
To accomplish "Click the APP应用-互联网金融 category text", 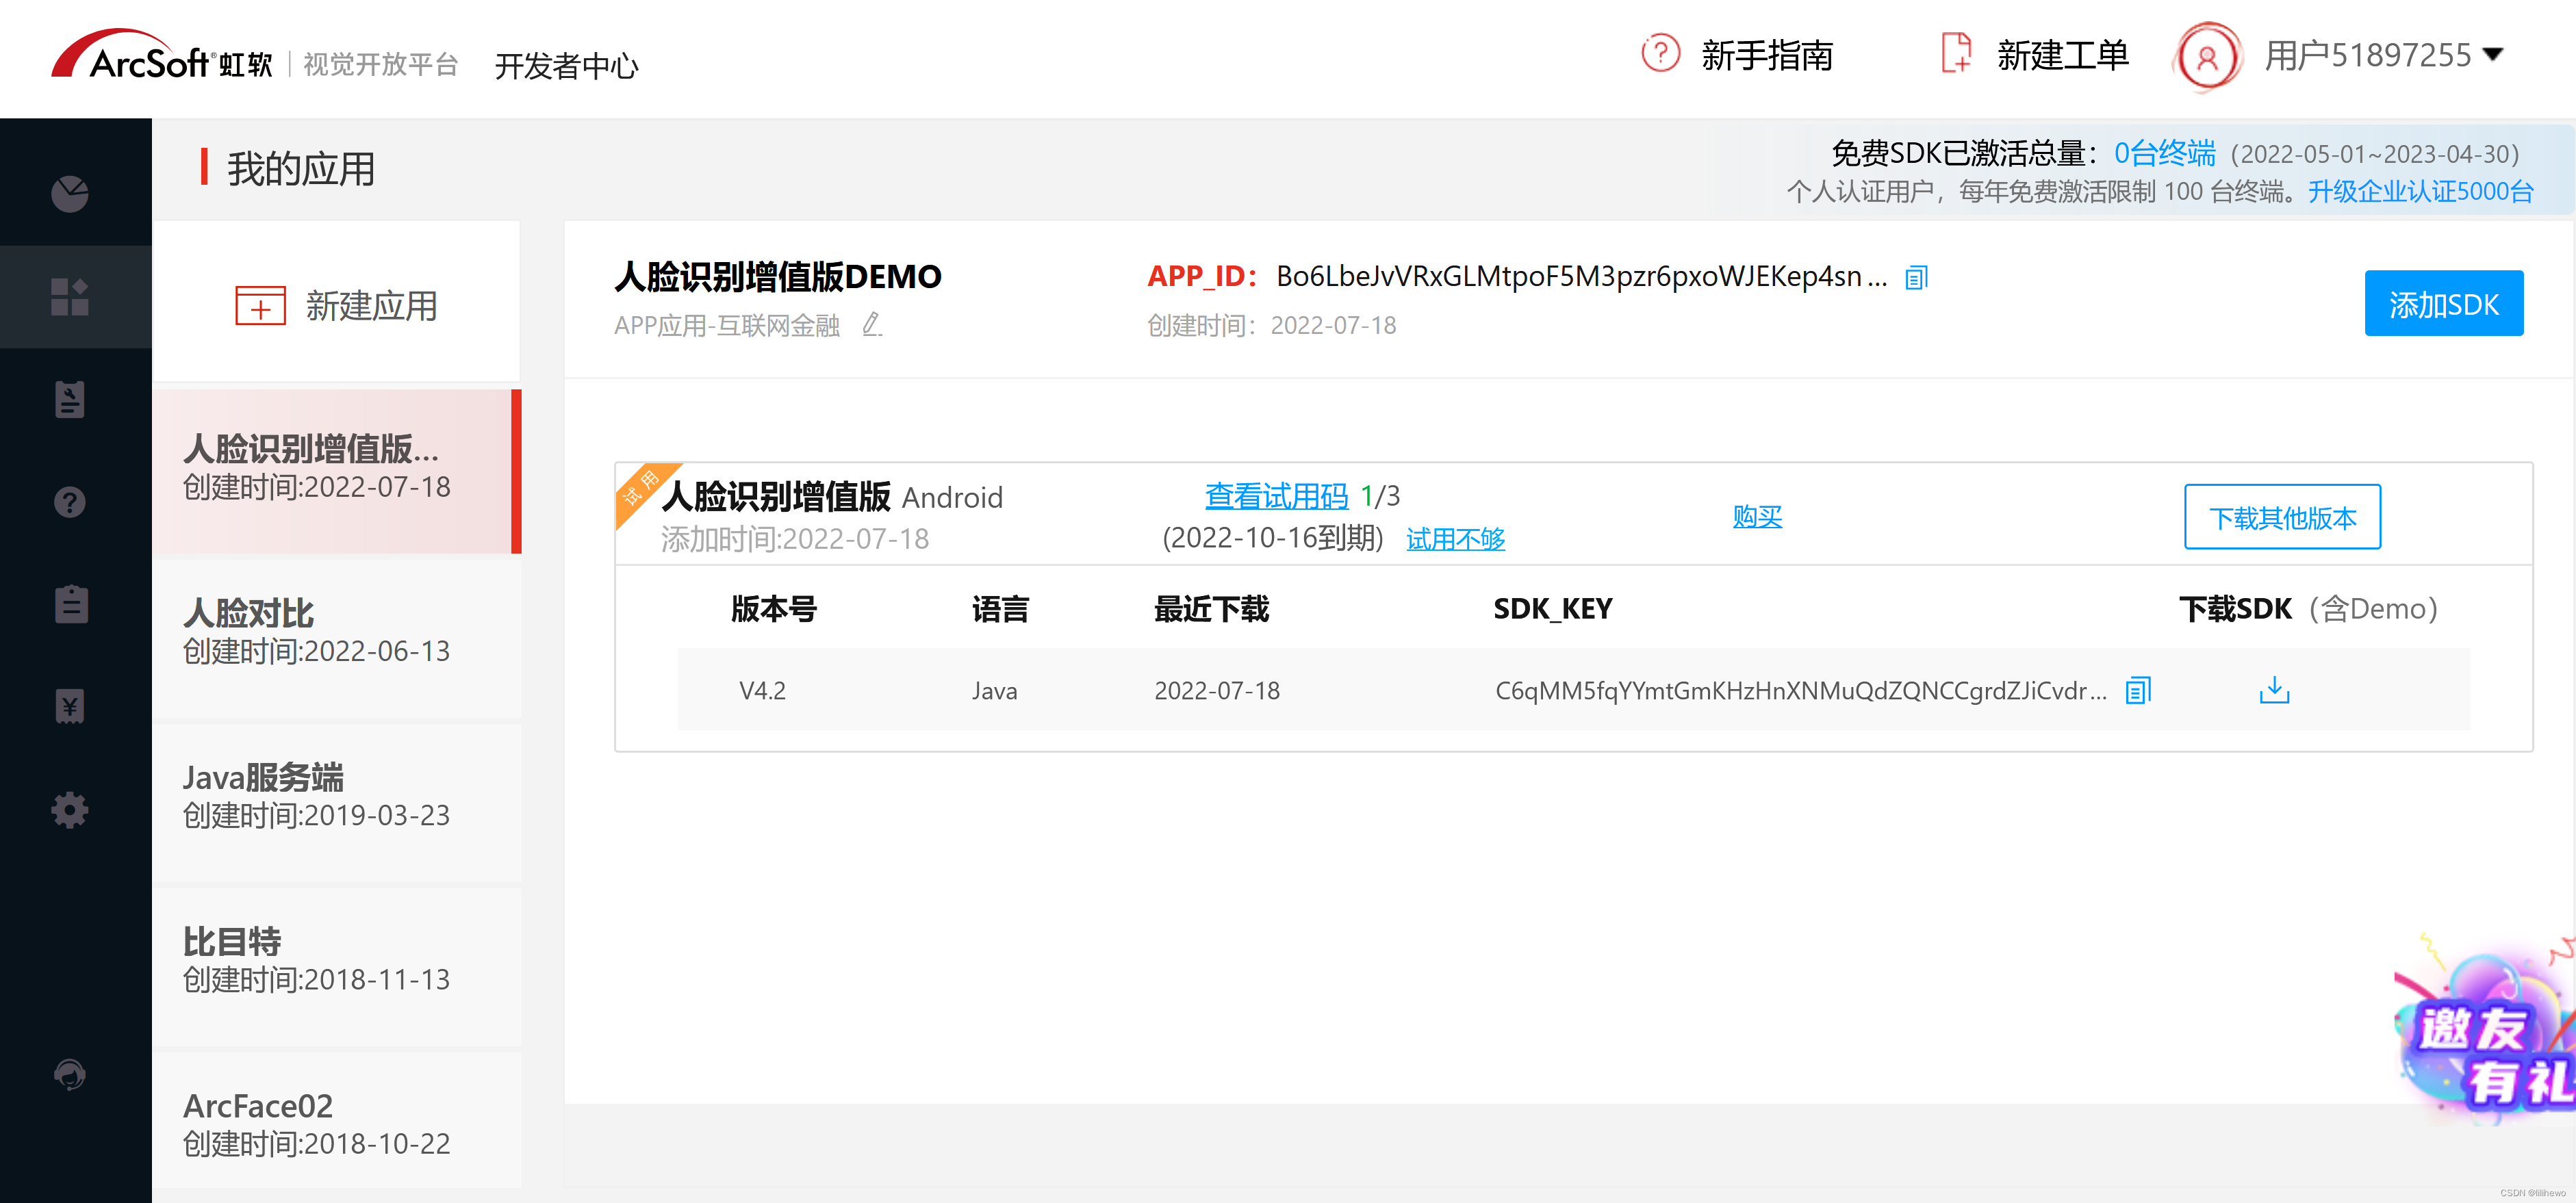I will [x=727, y=326].
